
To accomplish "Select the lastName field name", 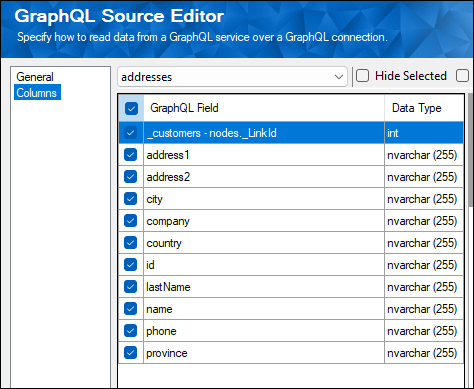I will coord(264,287).
